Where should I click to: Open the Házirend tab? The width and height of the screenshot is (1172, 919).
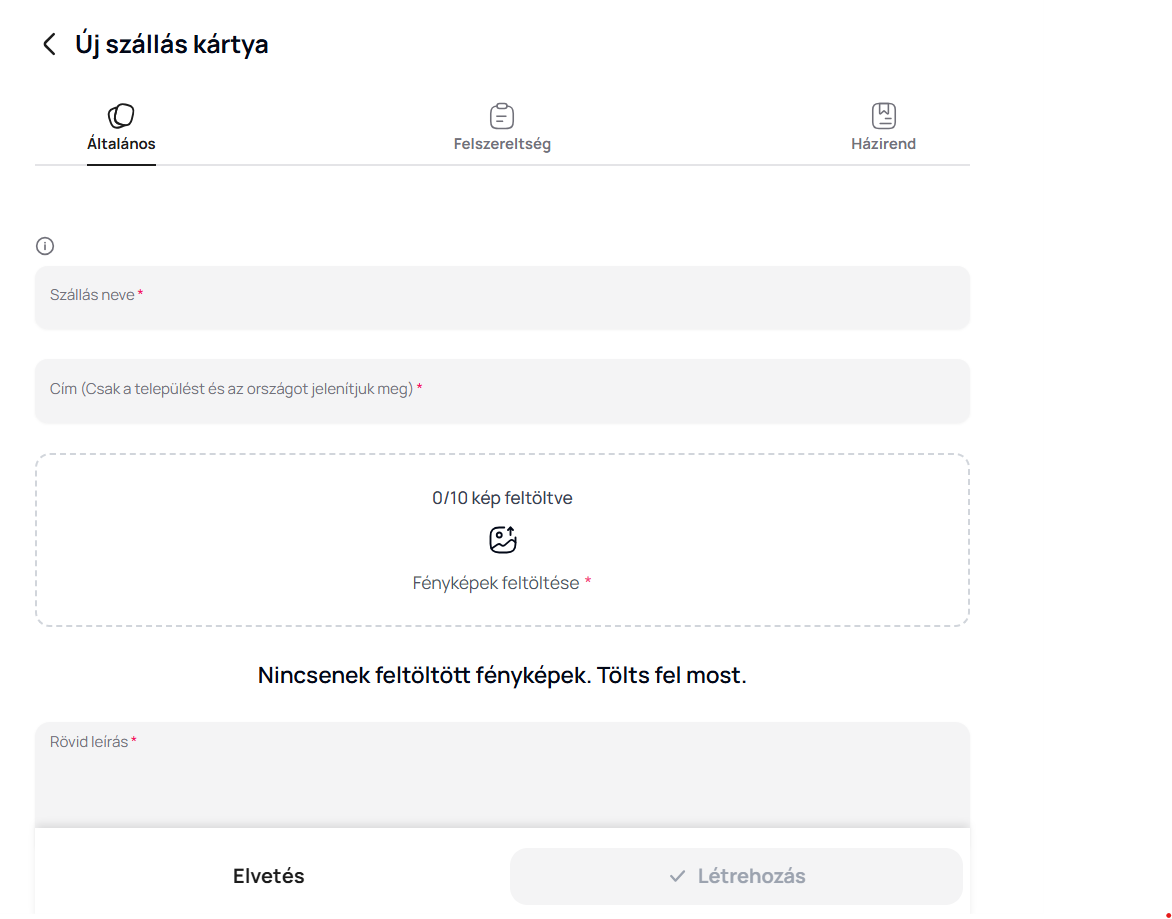point(883,144)
